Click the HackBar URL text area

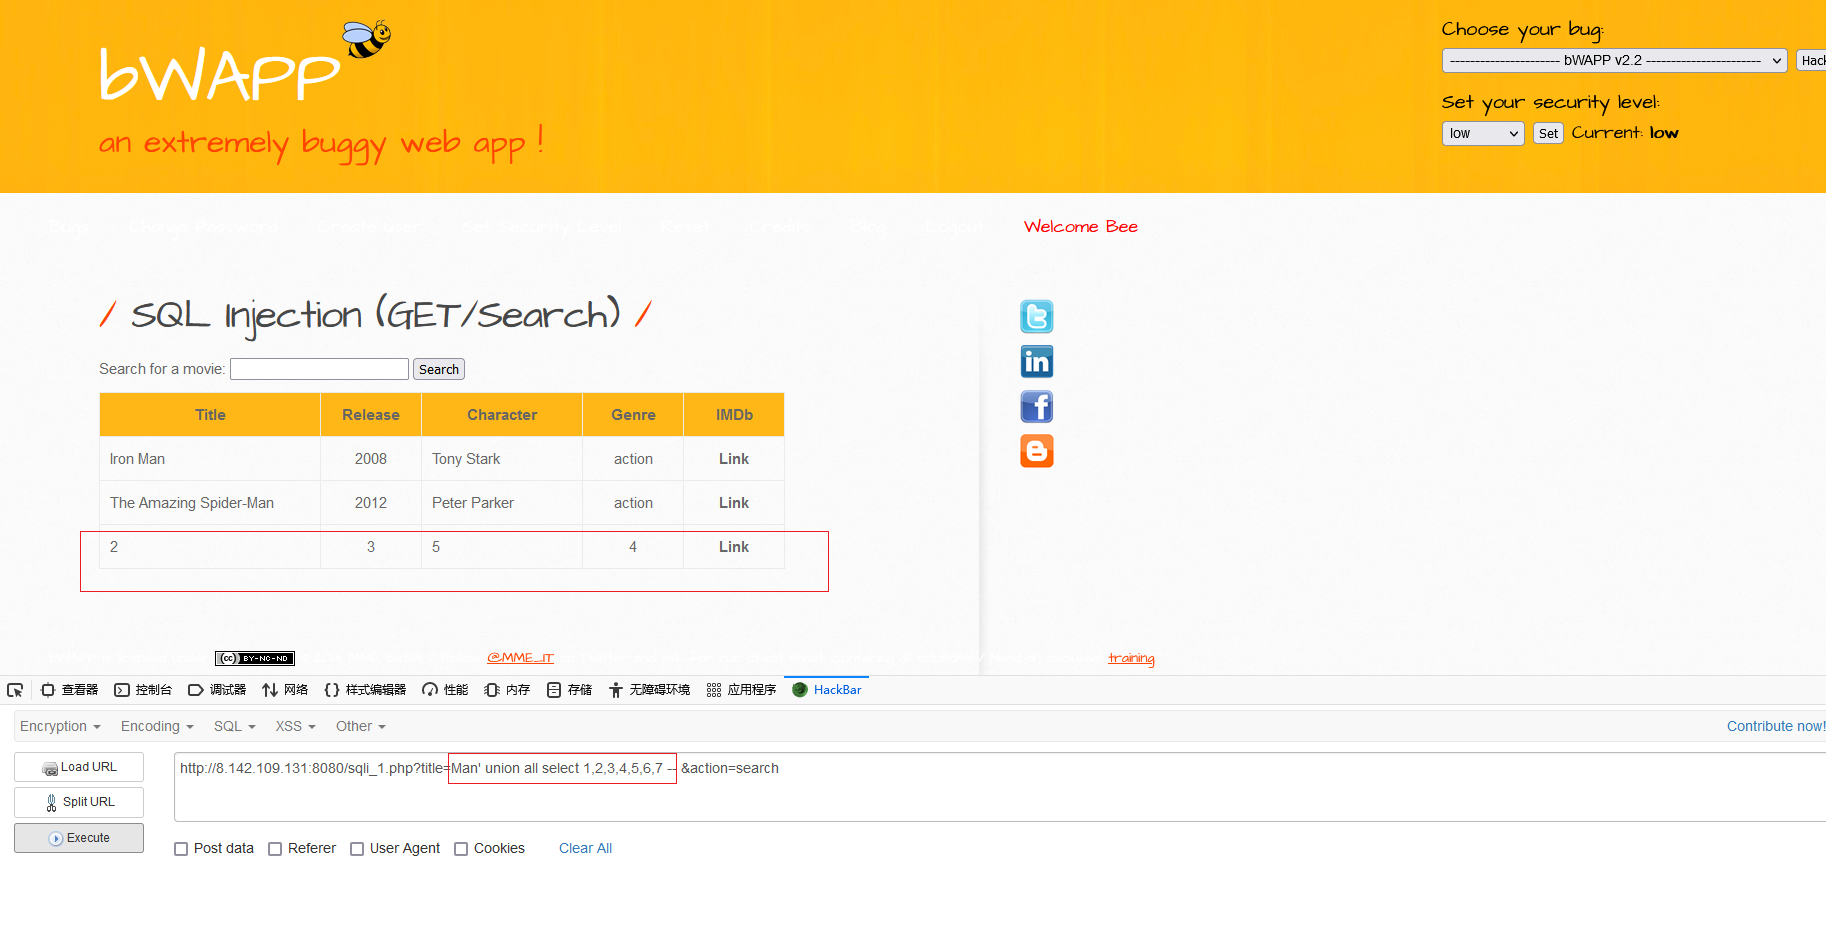(1000, 787)
